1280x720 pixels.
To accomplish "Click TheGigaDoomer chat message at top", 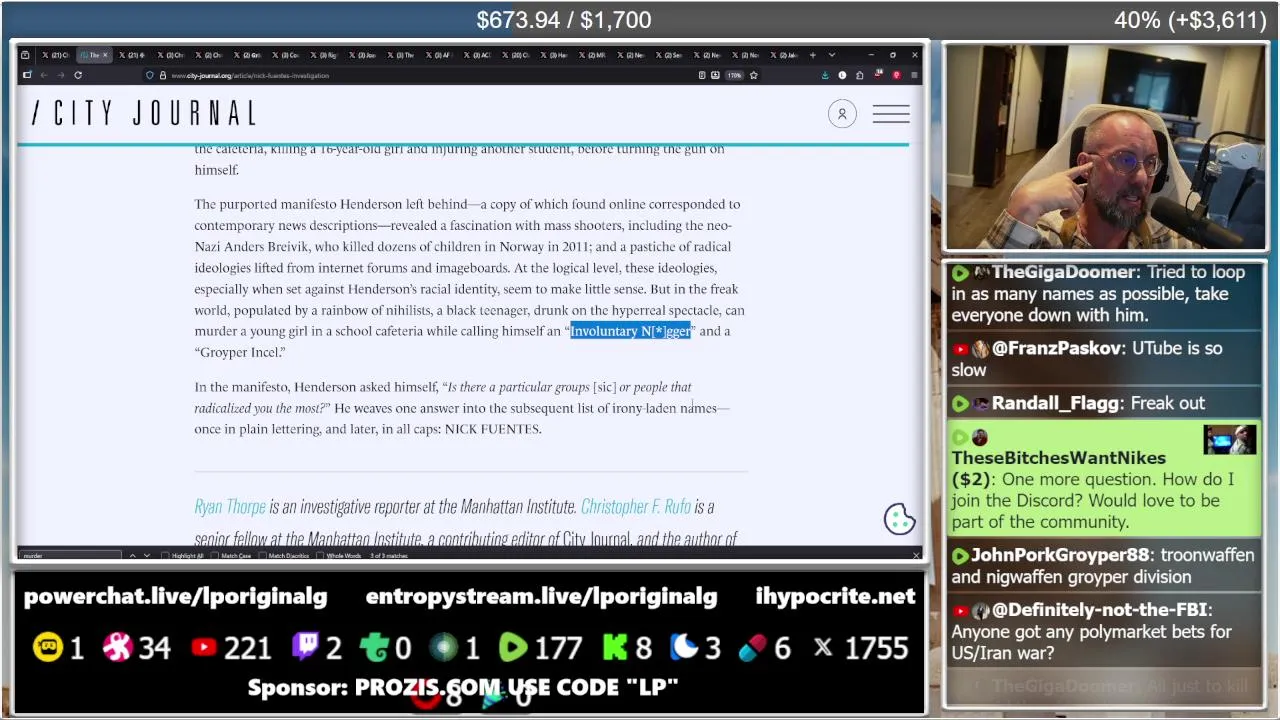I will pos(1105,294).
